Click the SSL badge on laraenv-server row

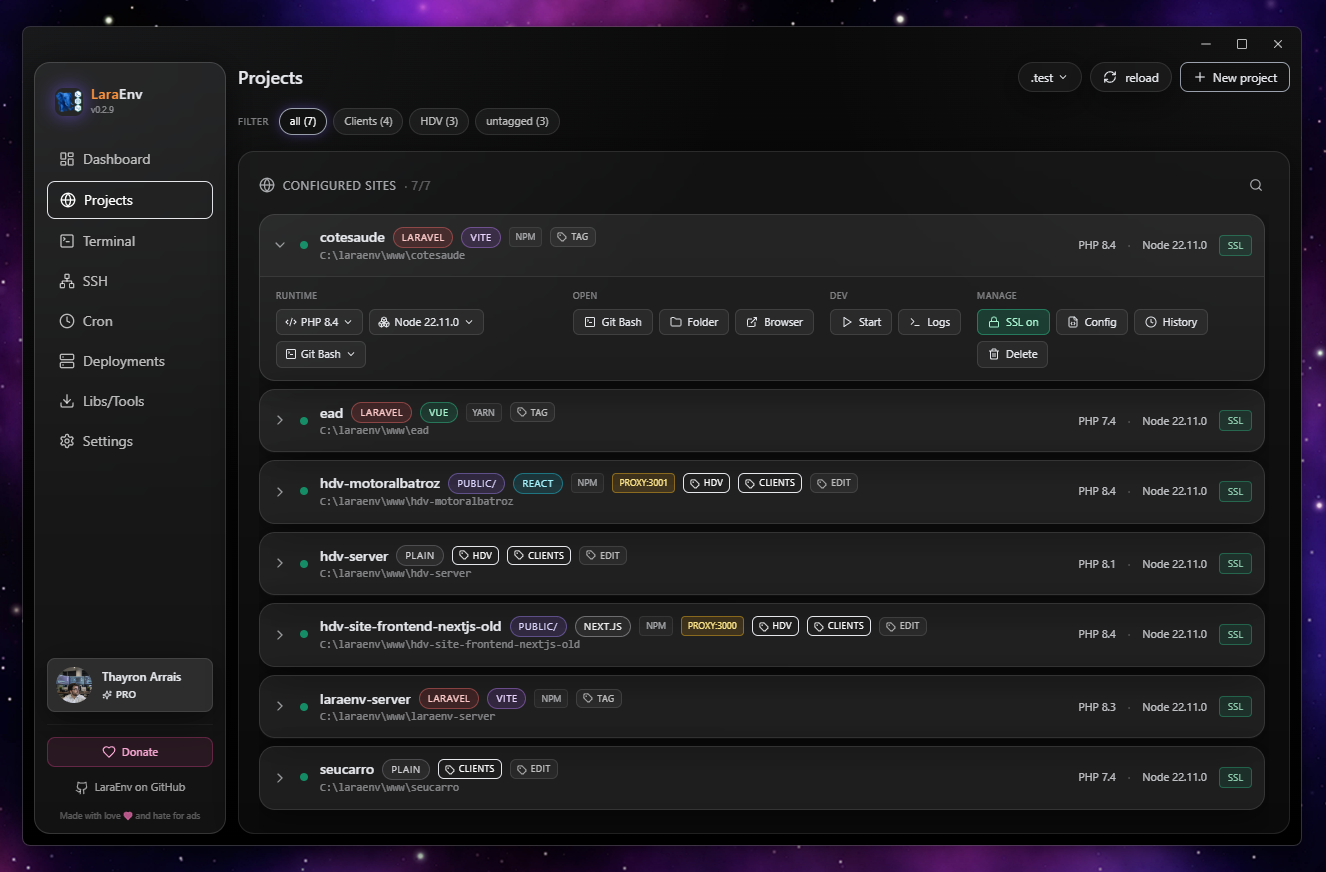click(1235, 707)
